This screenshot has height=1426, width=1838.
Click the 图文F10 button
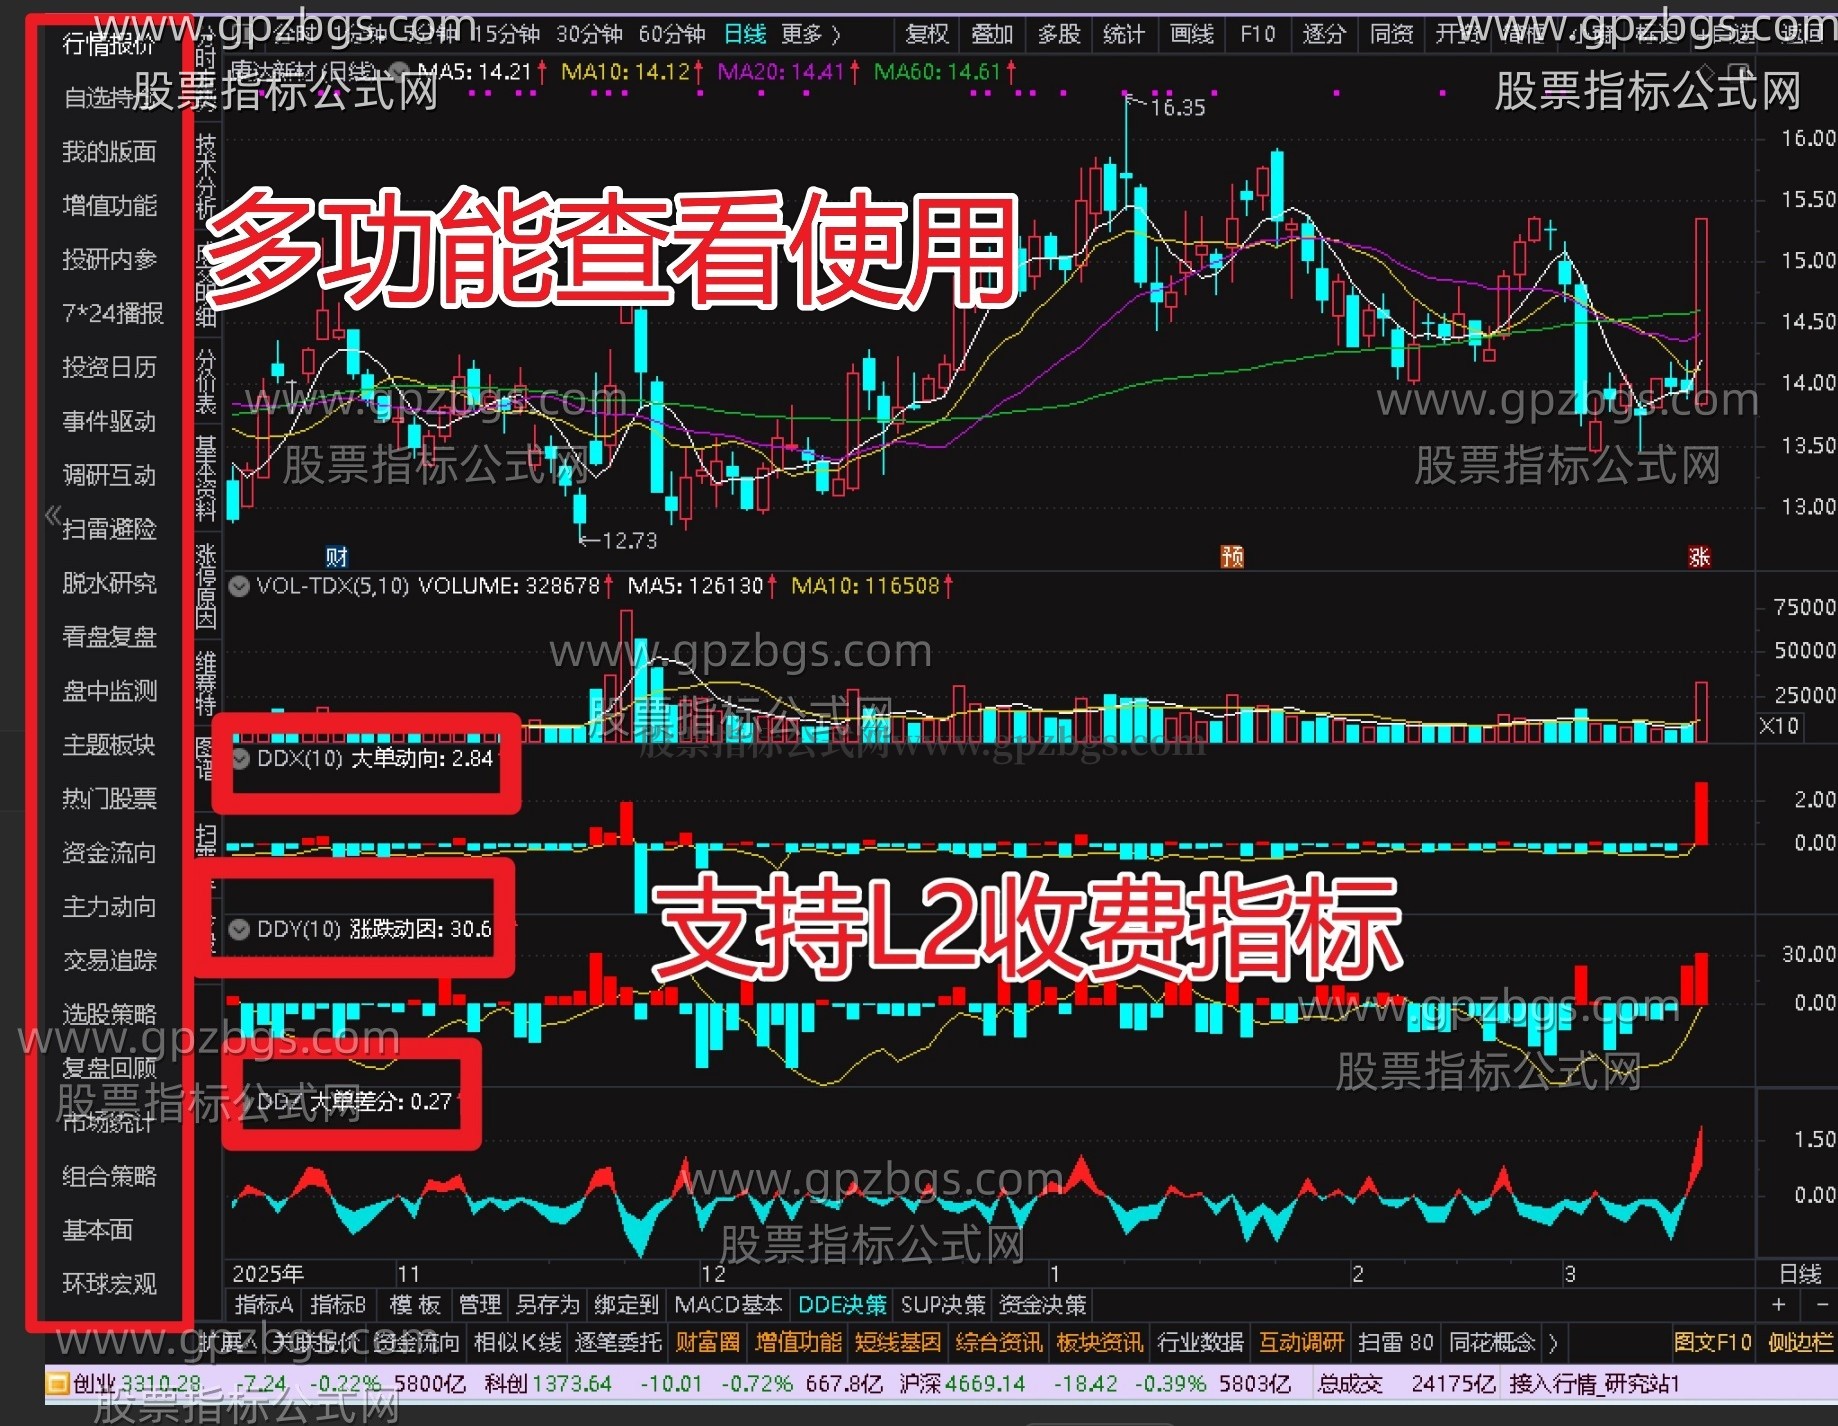(1712, 1342)
